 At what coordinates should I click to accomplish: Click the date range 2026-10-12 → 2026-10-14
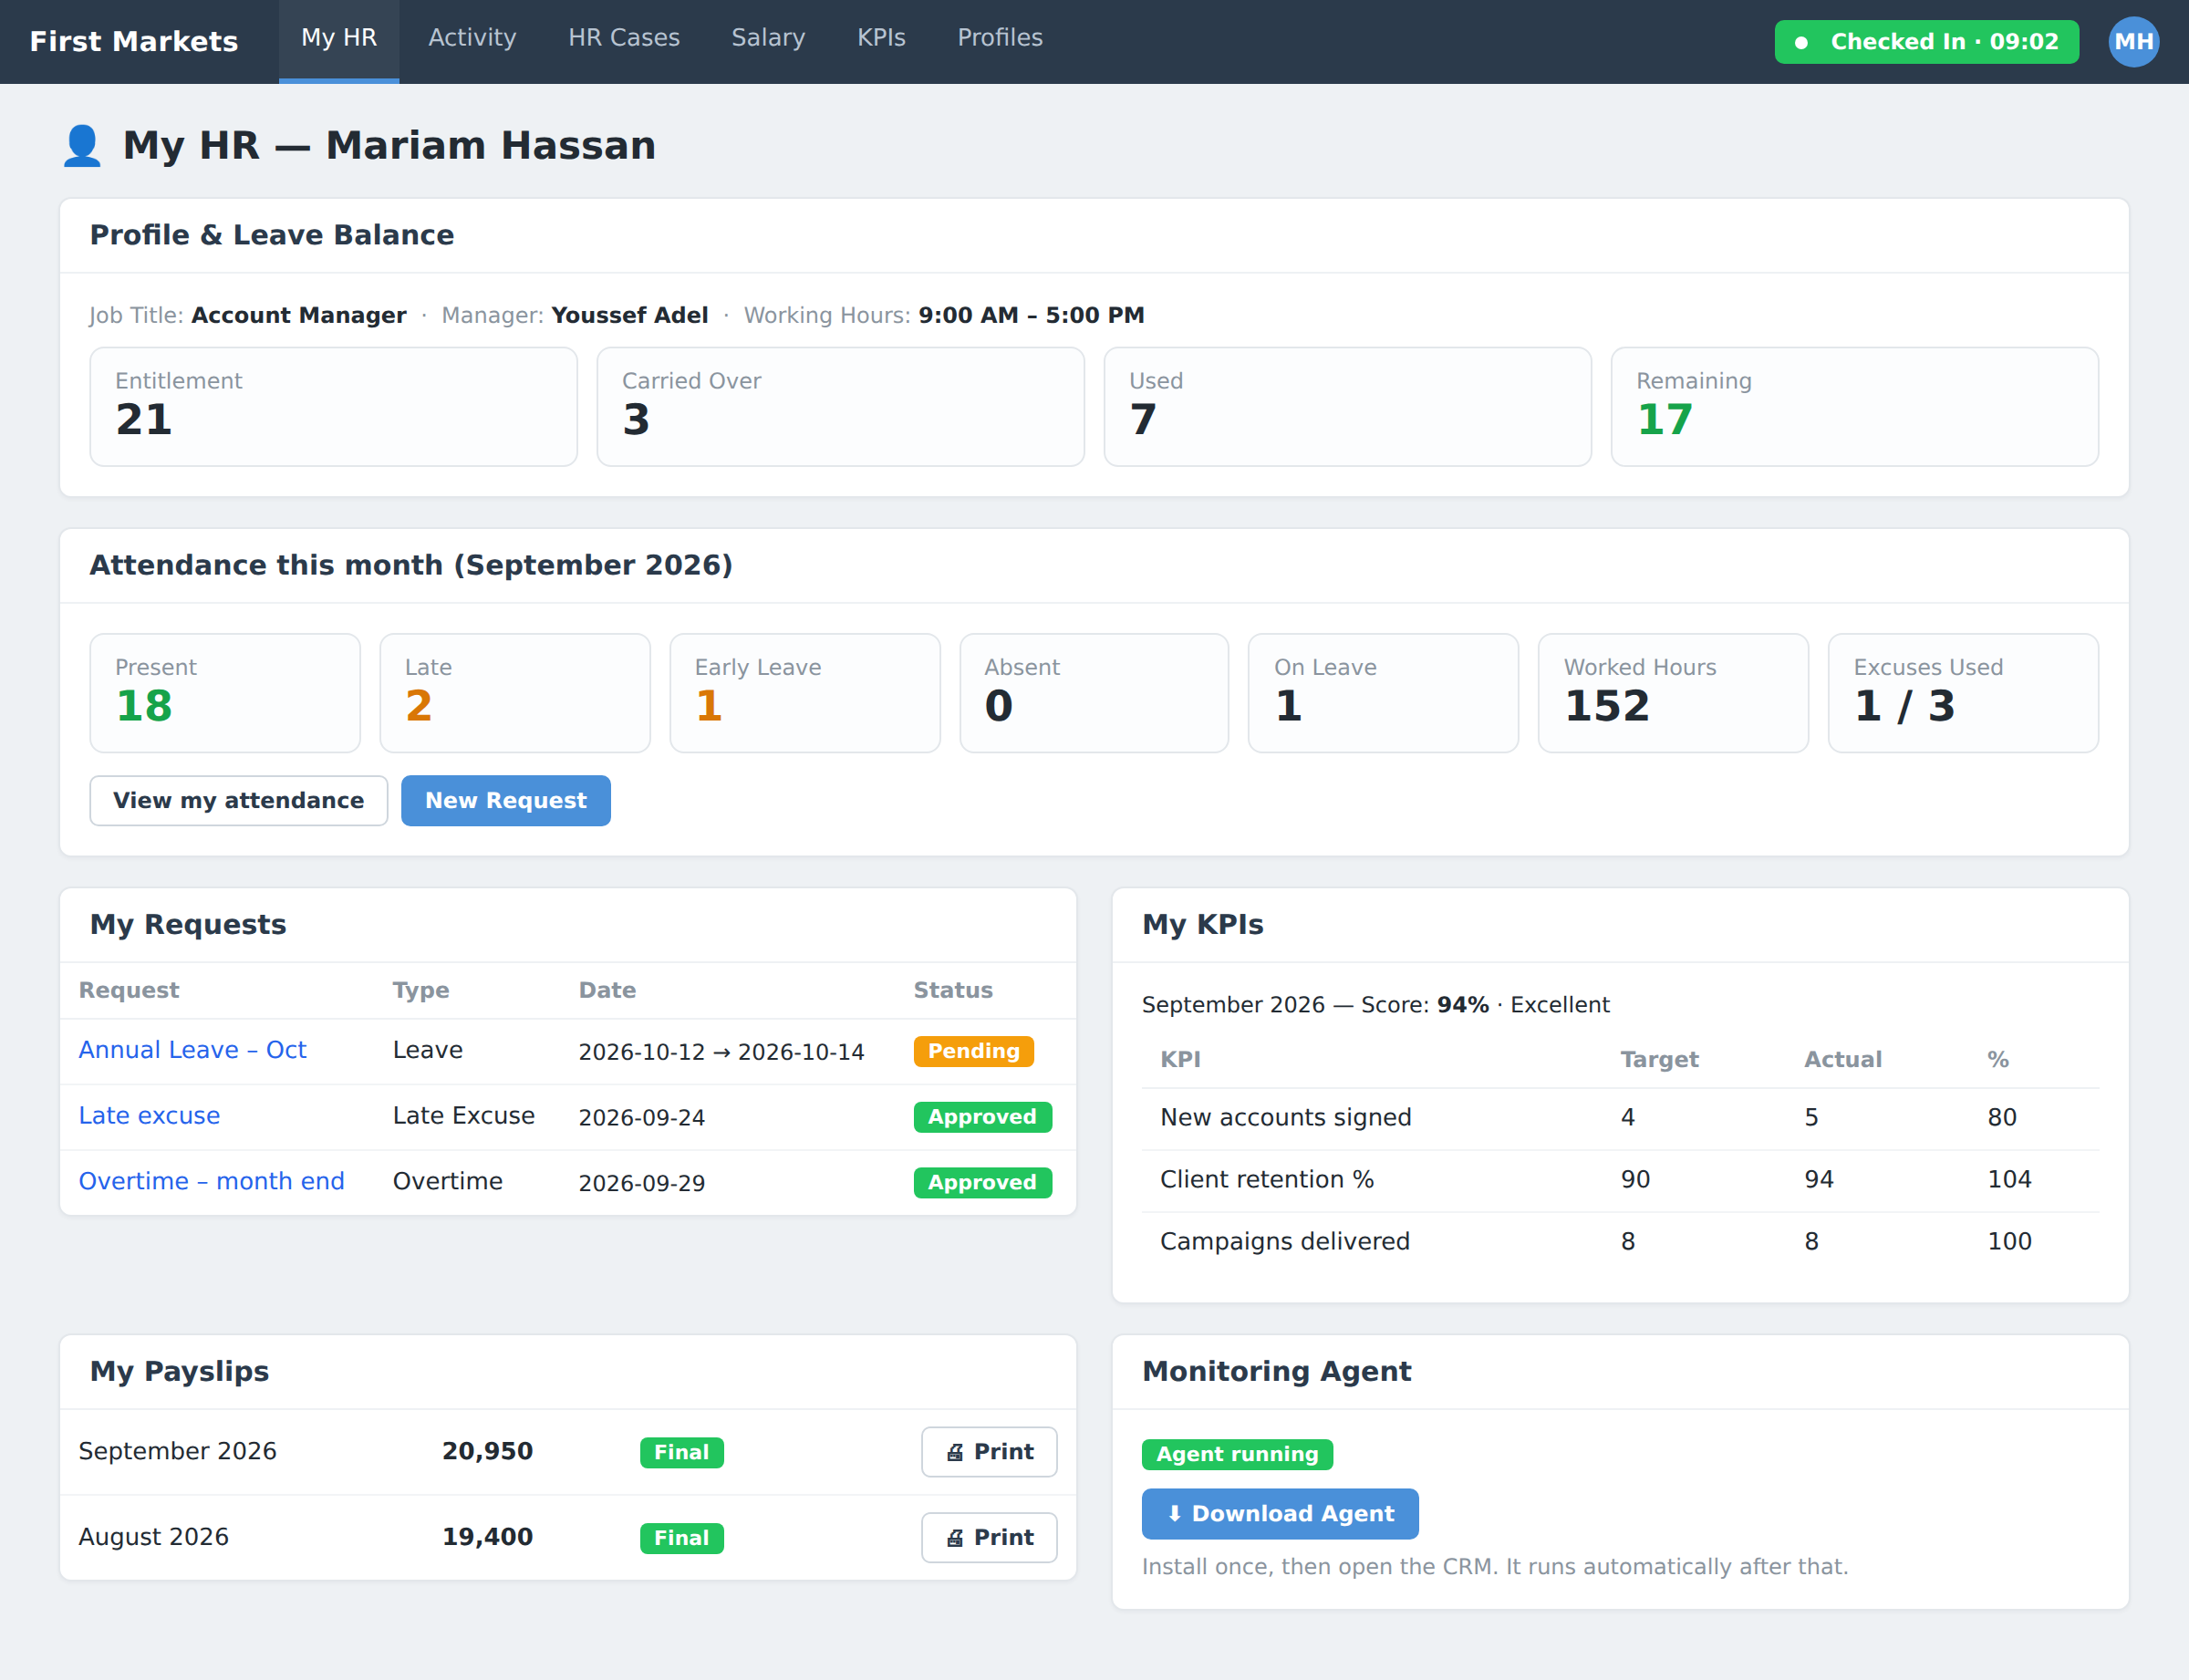(721, 1052)
